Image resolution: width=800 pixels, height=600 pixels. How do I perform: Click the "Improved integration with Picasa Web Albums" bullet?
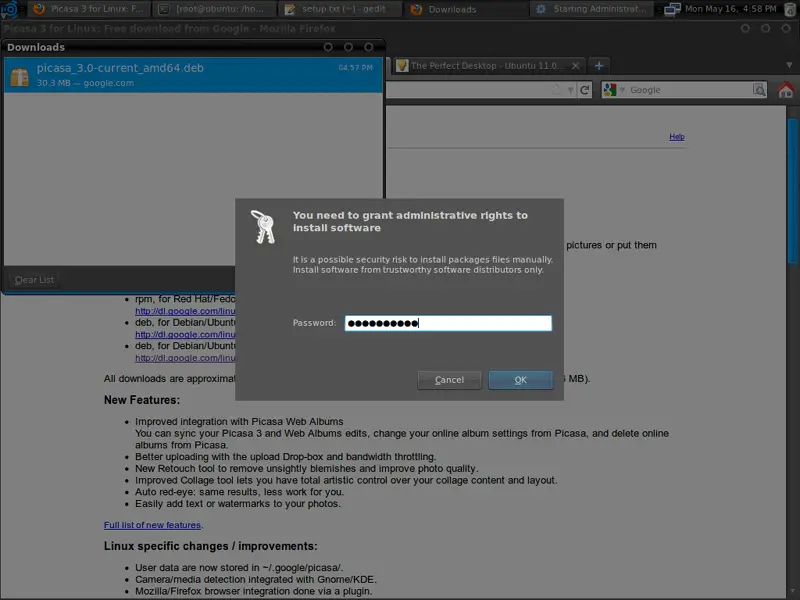239,421
